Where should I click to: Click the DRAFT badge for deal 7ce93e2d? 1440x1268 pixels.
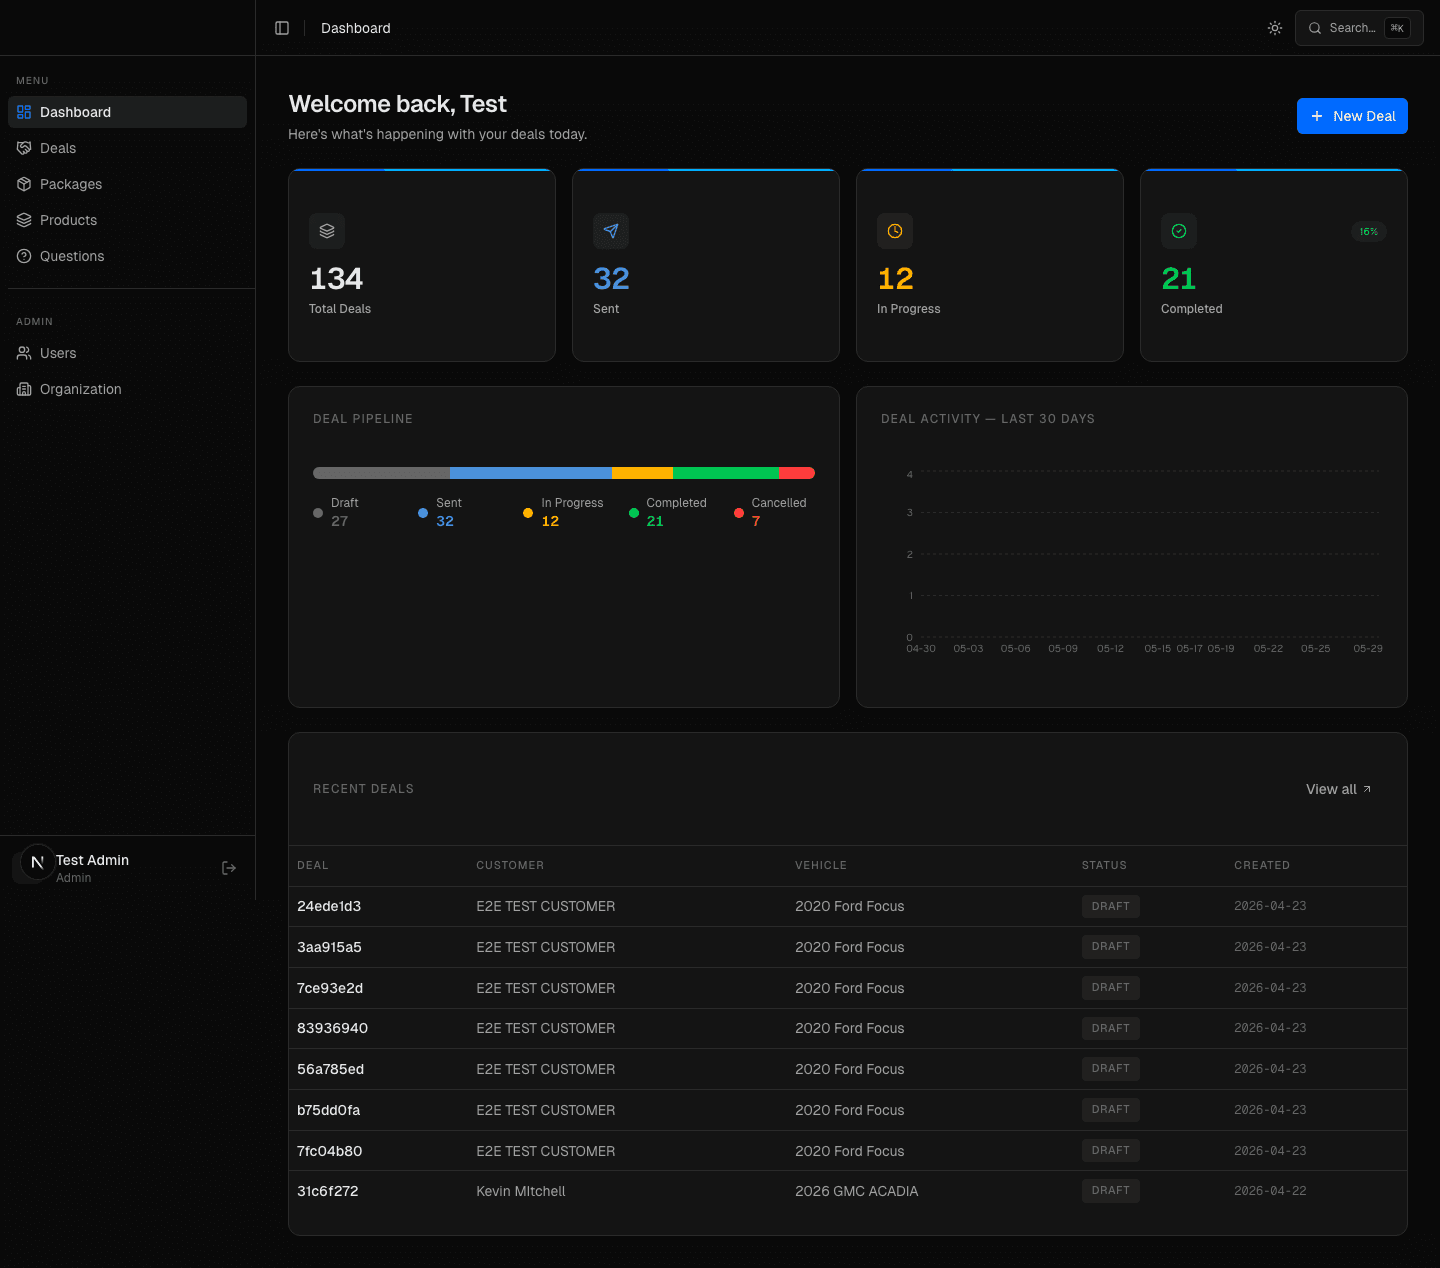click(1110, 987)
